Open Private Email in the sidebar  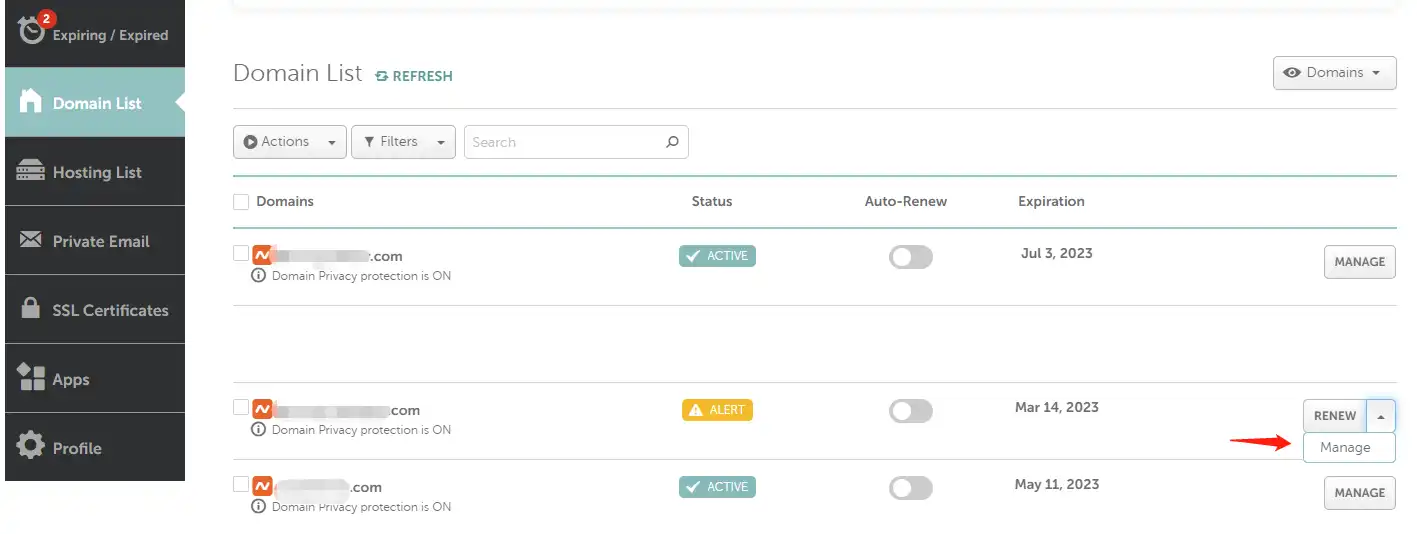(95, 240)
